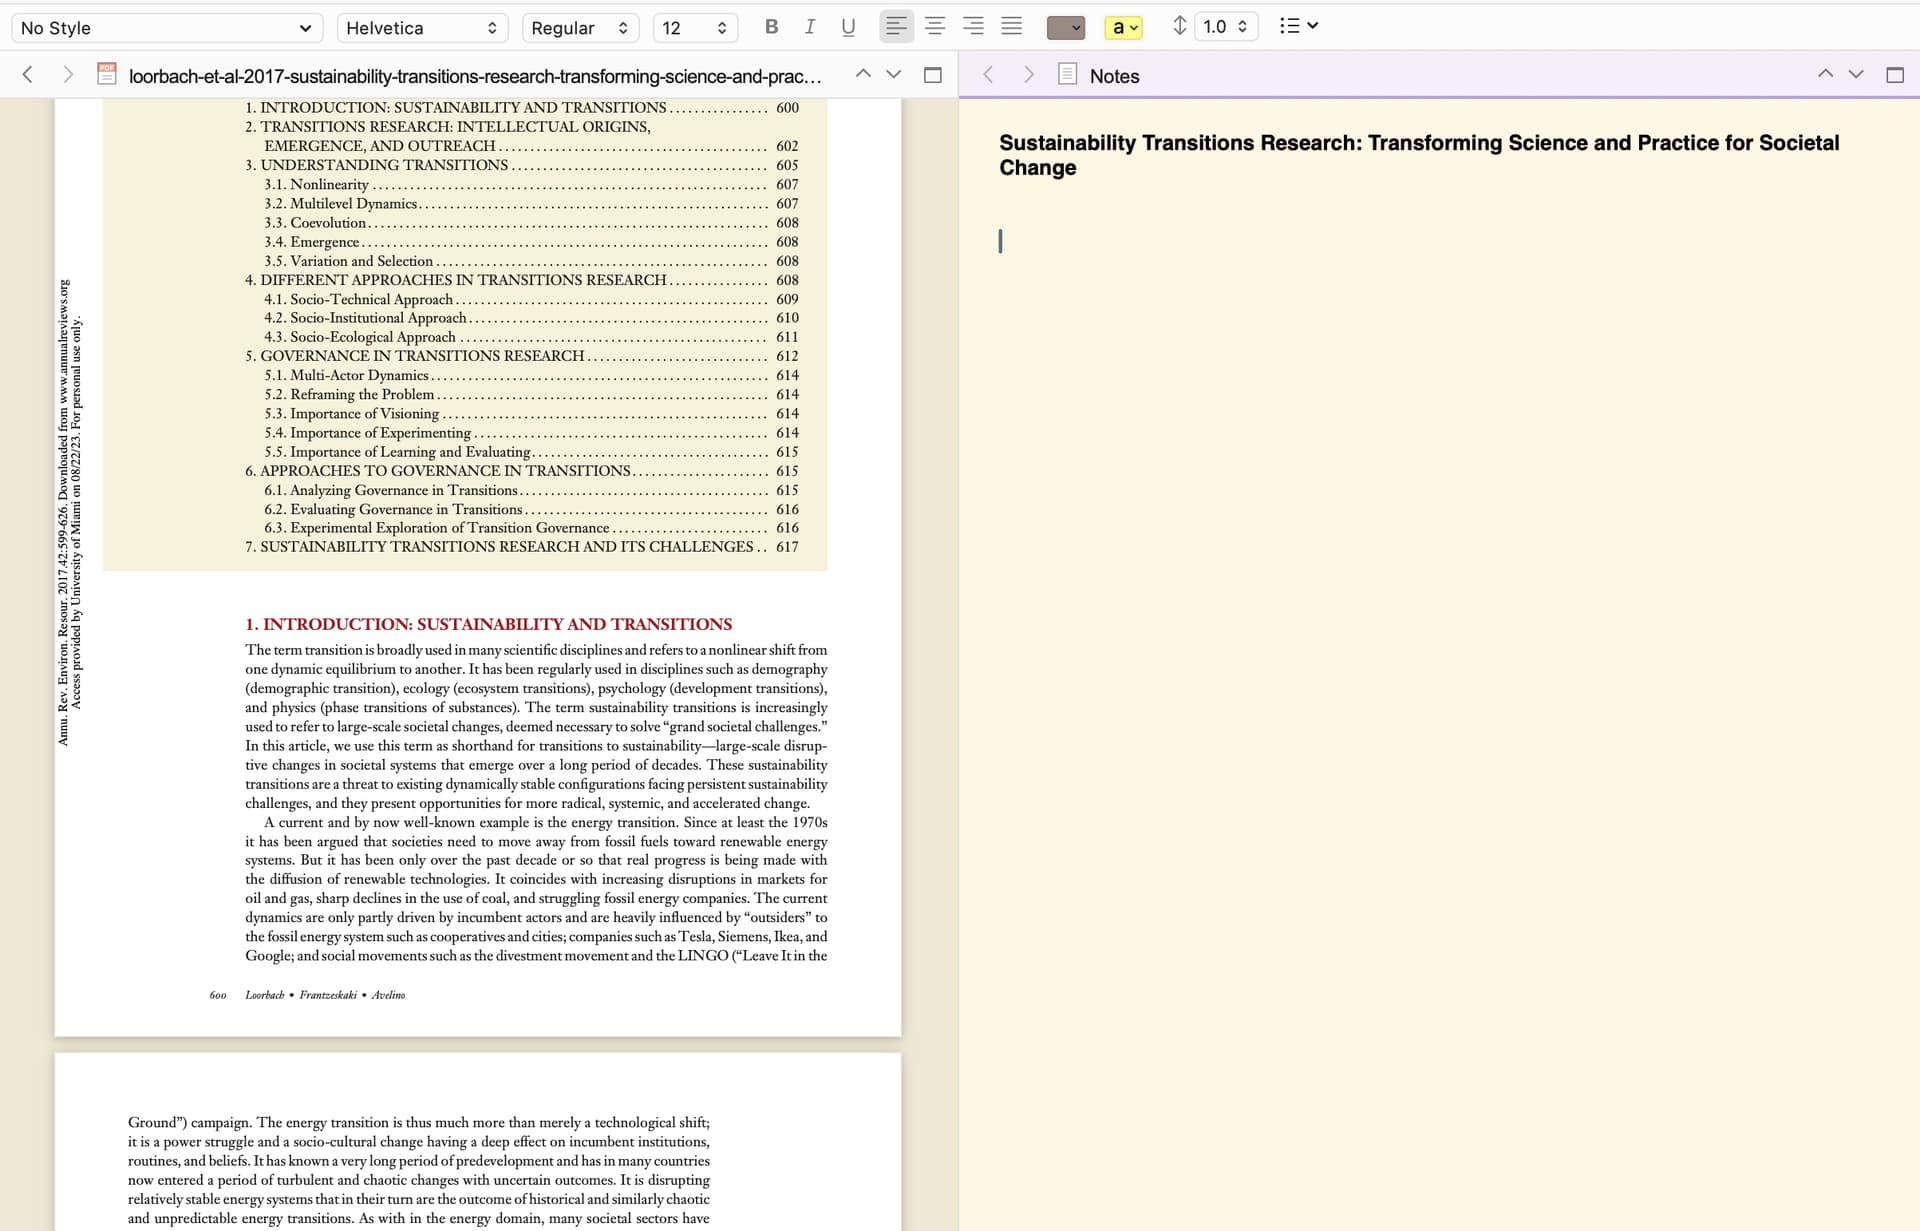Open TOC entry 7. Sustainability Transitions Research challenges

(x=522, y=547)
